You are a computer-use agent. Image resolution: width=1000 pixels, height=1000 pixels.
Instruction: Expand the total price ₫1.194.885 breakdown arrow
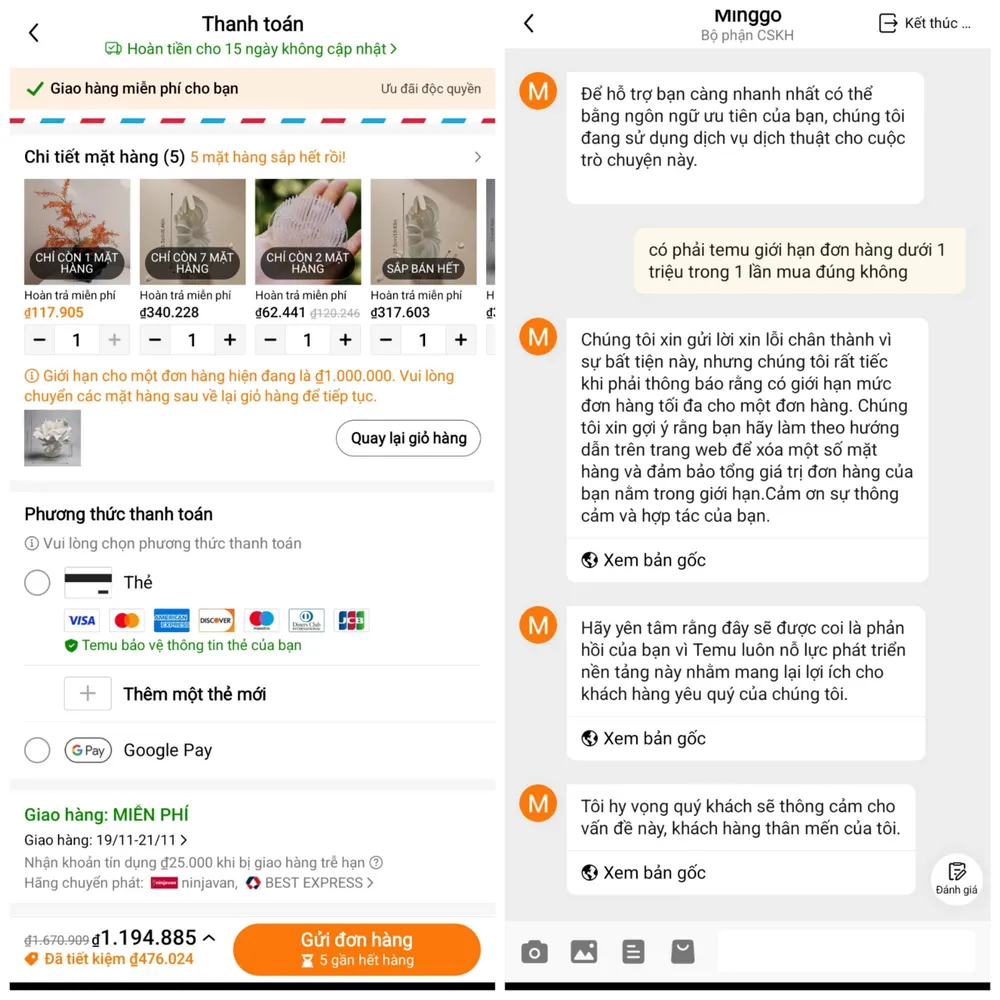[209, 938]
